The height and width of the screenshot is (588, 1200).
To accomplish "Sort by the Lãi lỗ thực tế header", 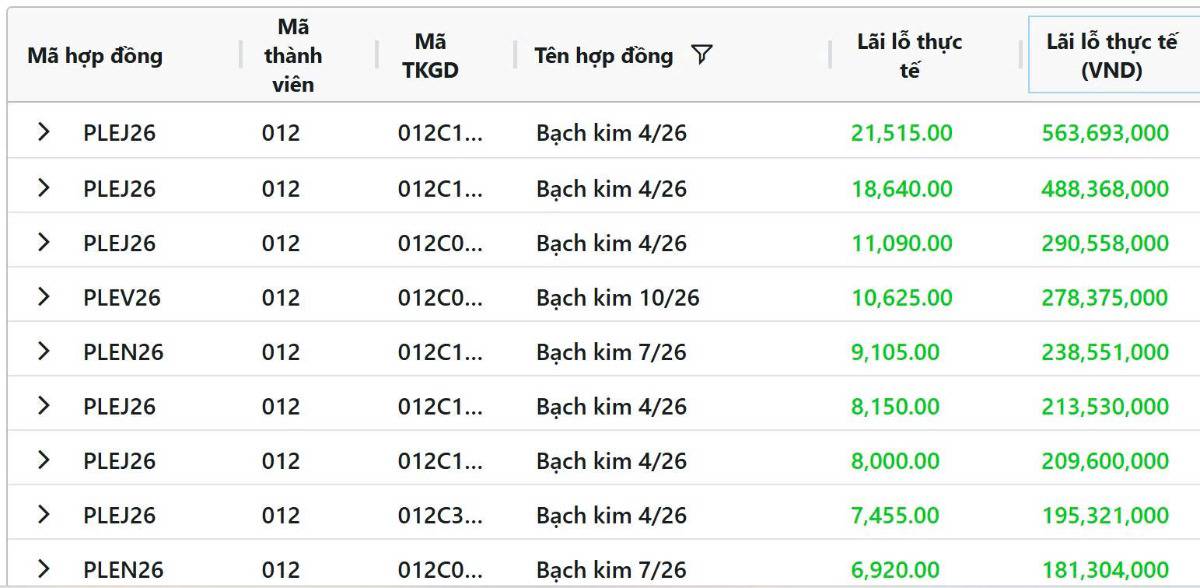I will (910, 56).
